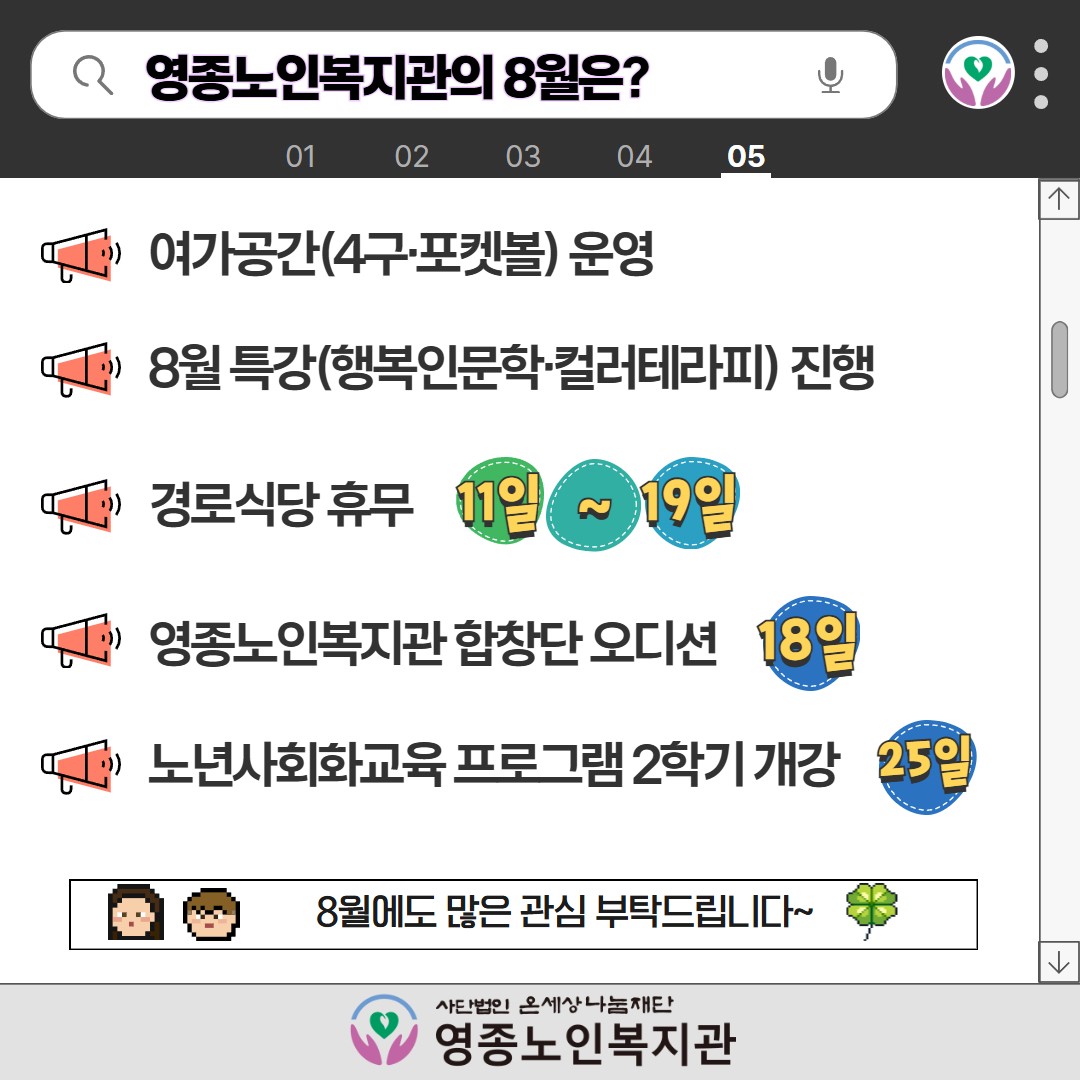The image size is (1080, 1080).
Task: Open the 8월 특강 진행 announcement text
Action: [x=511, y=367]
